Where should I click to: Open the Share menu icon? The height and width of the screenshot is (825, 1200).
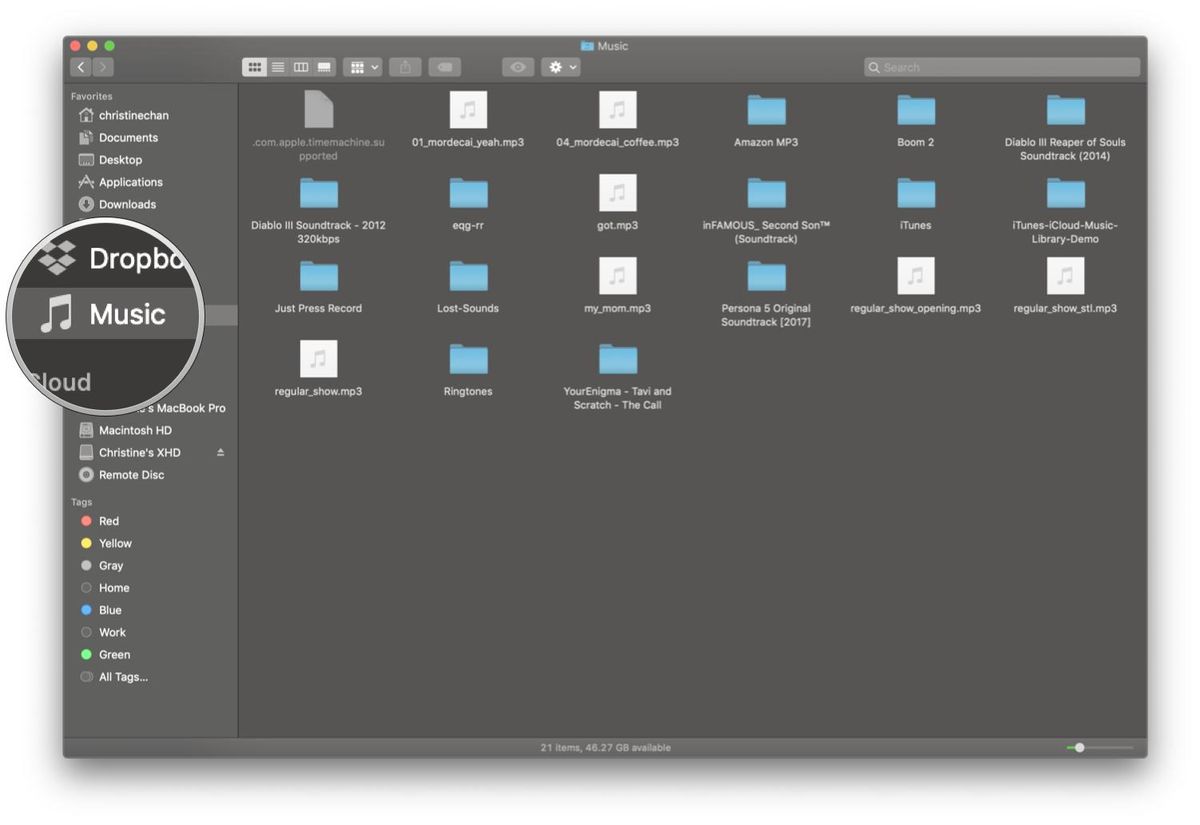pos(404,66)
